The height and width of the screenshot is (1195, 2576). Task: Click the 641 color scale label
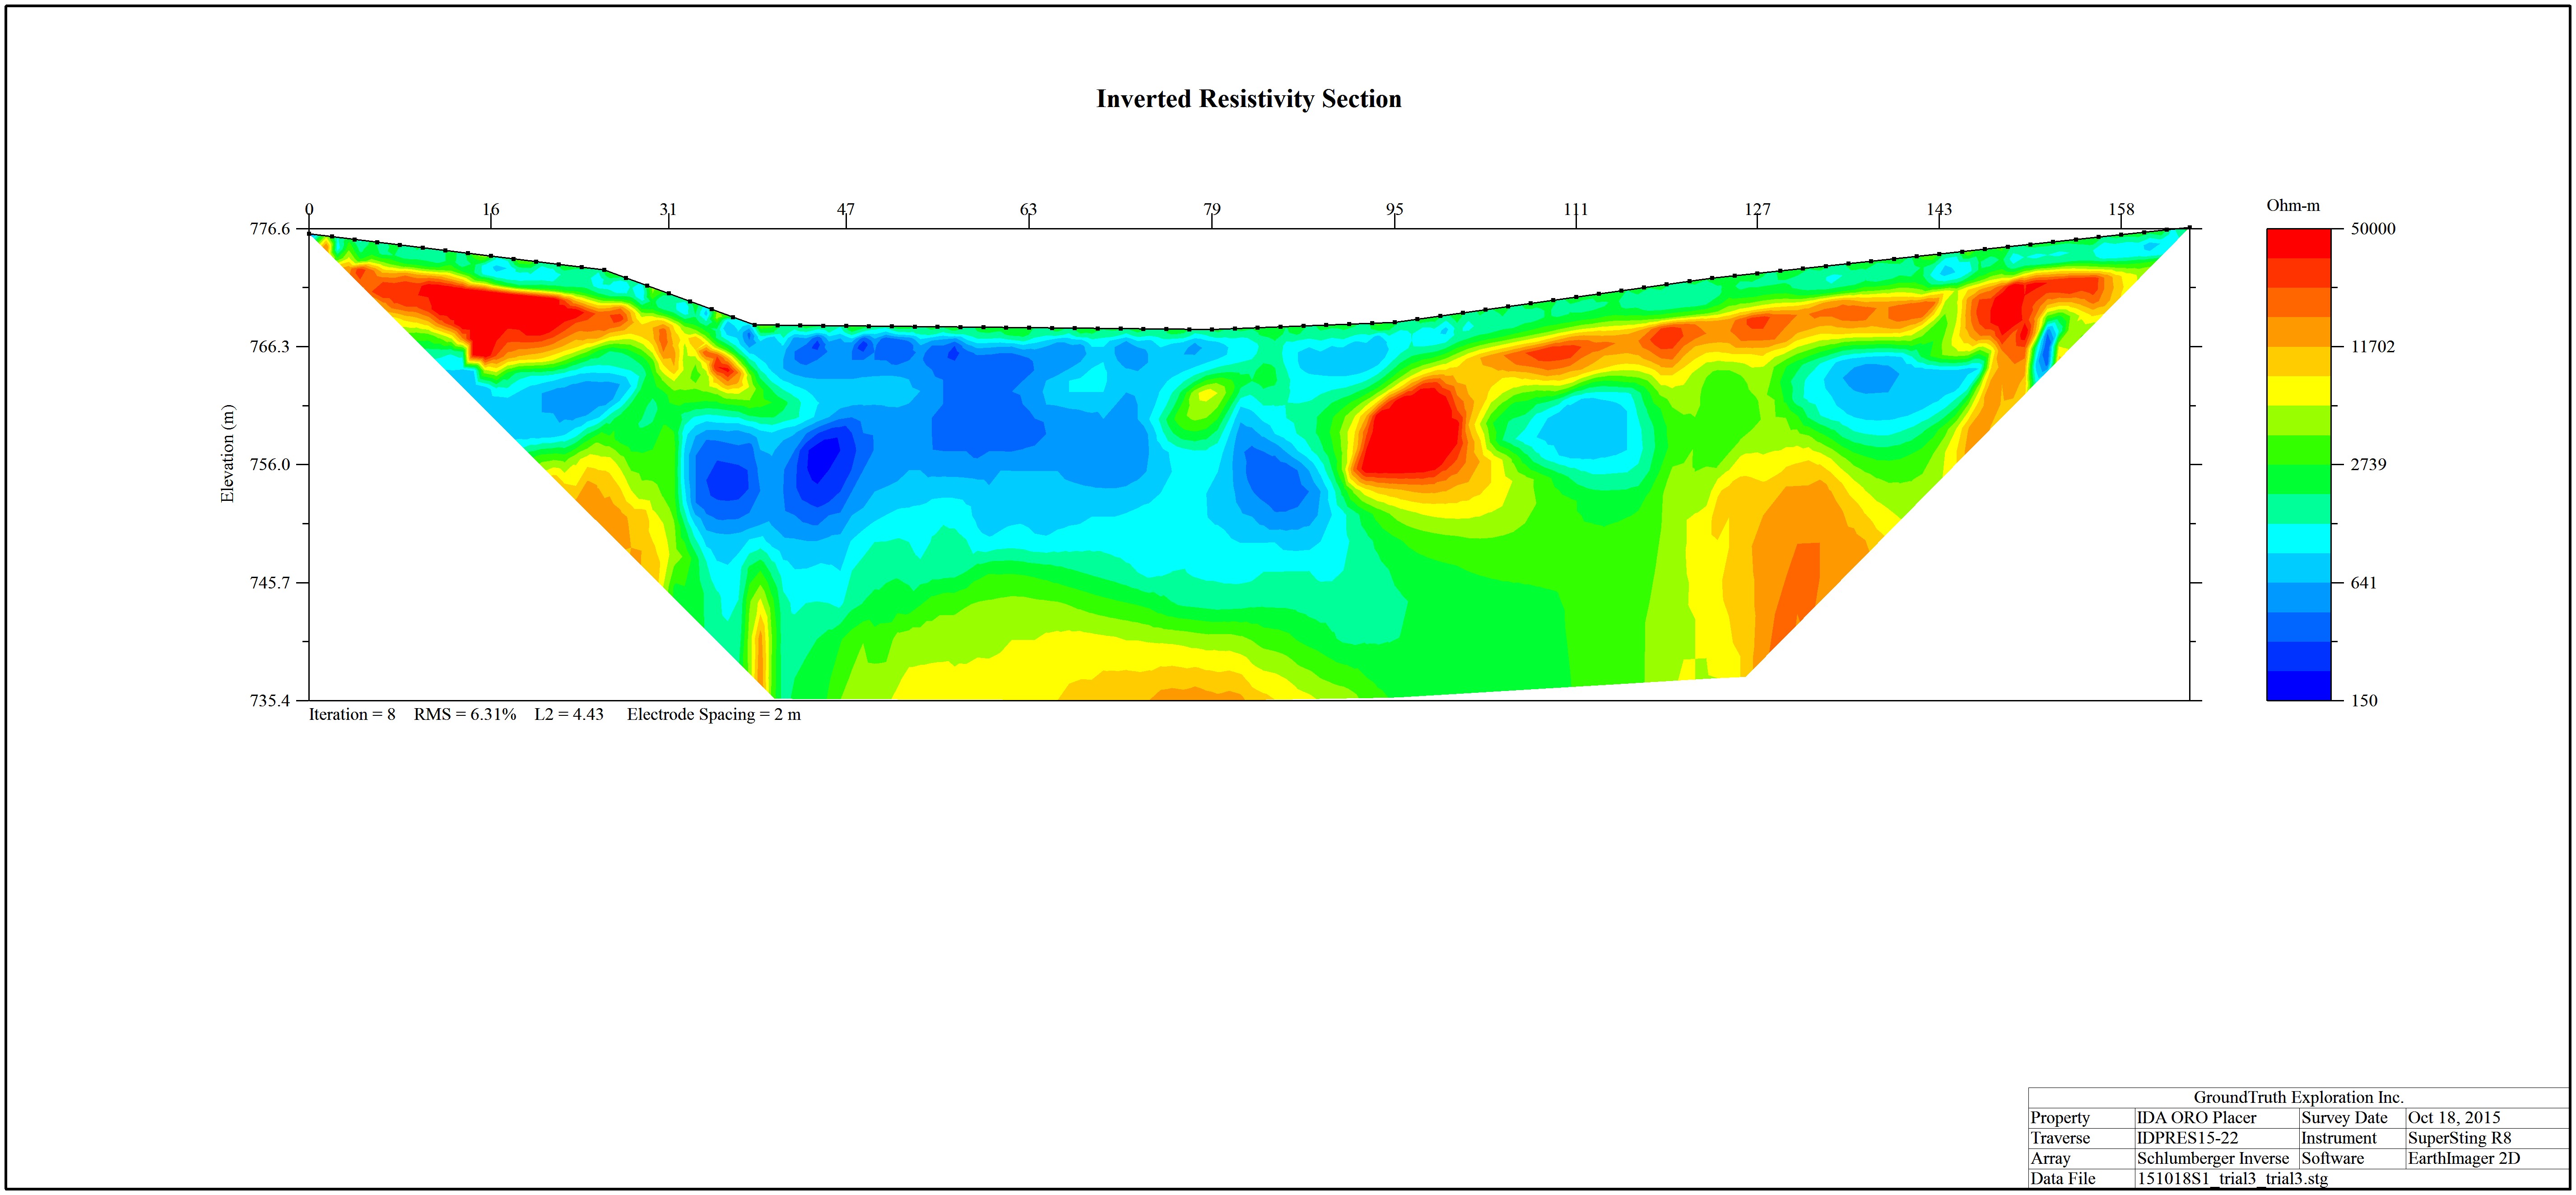click(x=2363, y=582)
